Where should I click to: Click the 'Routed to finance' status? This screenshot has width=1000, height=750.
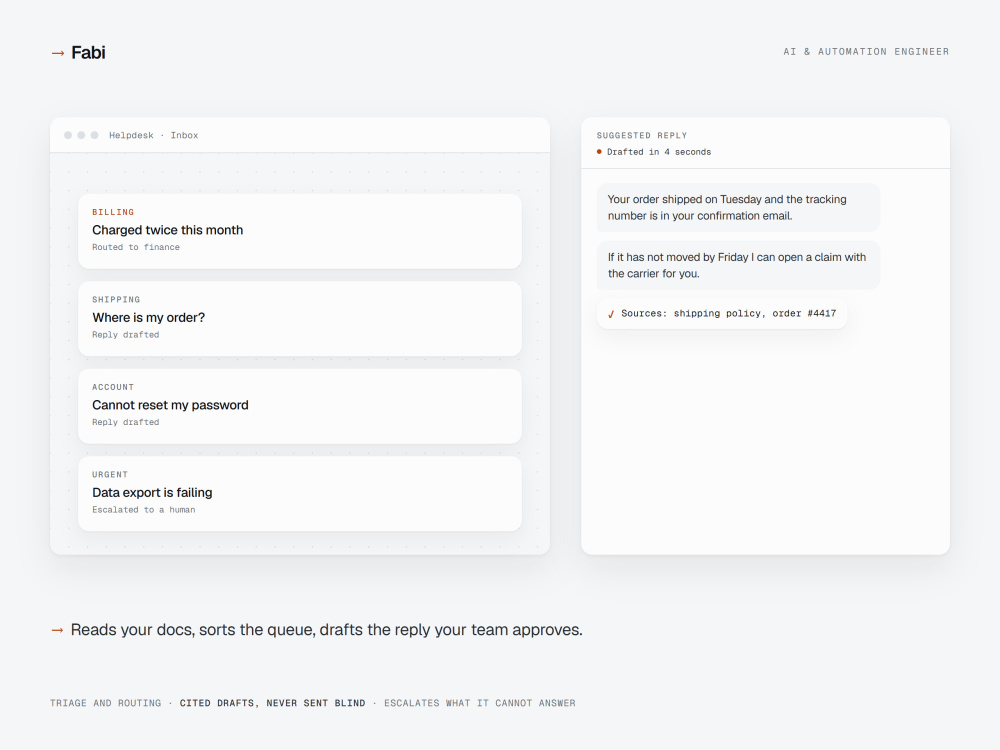click(x=136, y=247)
